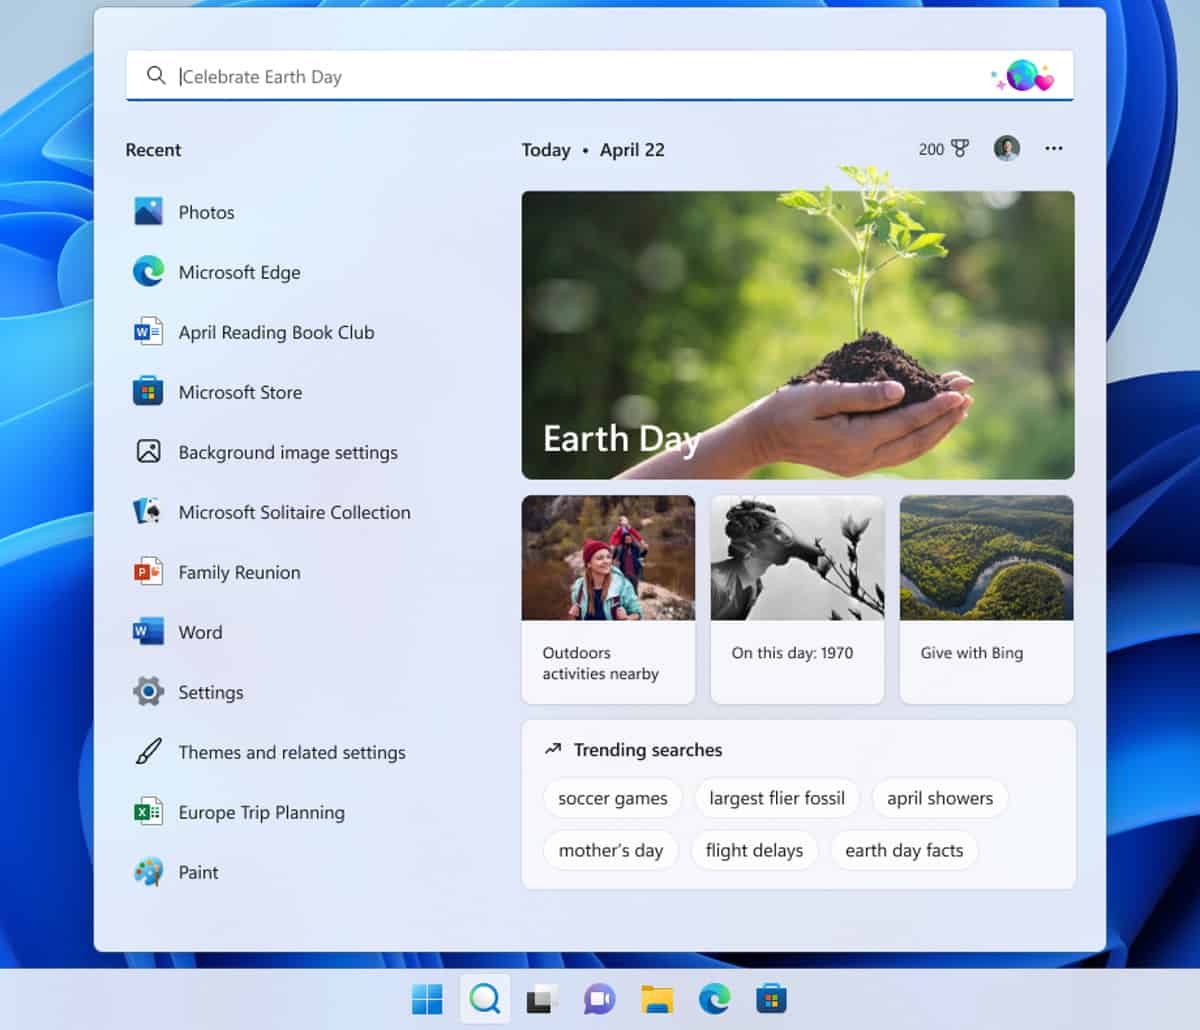Screen dimensions: 1200x1030
Task: Open Chat from the taskbar
Action: tap(599, 997)
